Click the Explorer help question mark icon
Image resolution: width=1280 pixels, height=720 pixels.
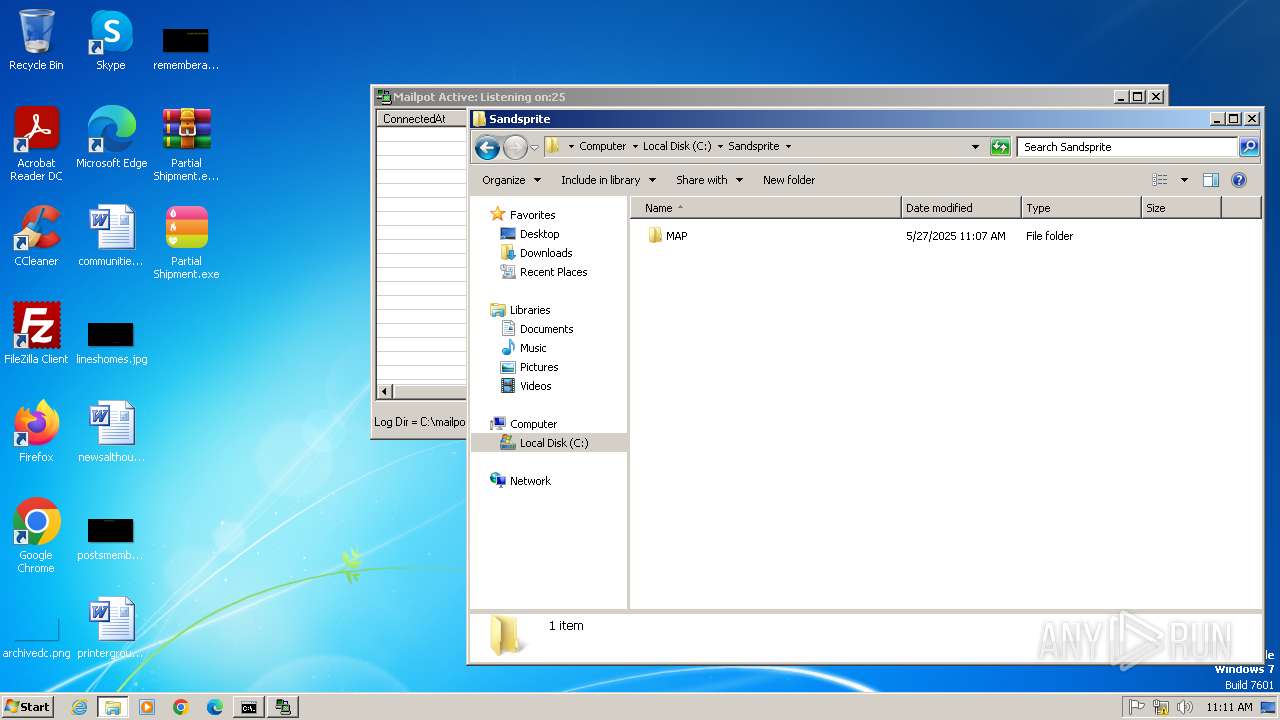point(1239,180)
